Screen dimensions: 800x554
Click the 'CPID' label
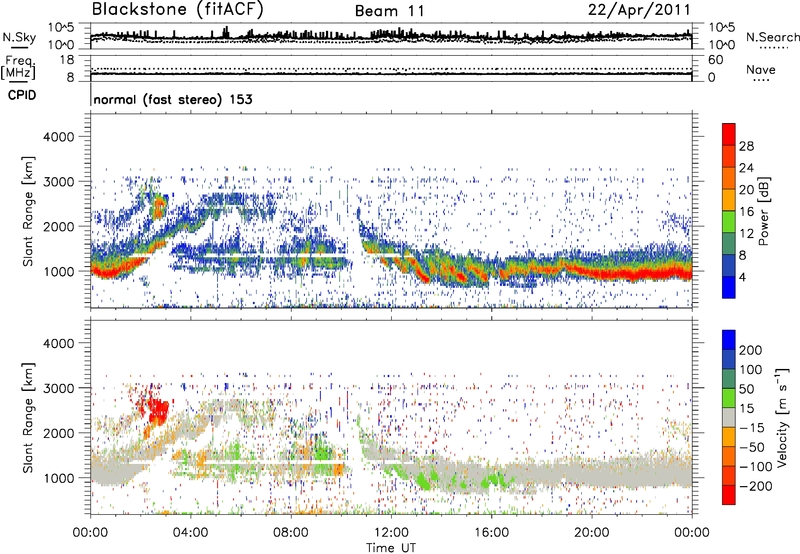22,95
